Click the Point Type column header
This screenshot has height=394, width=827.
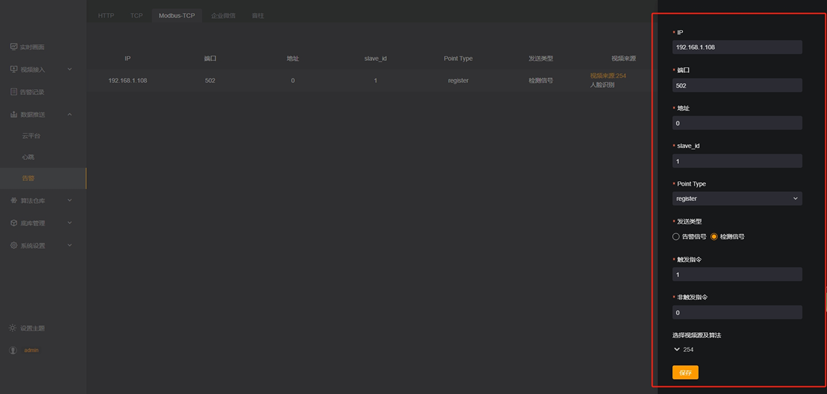[x=458, y=59]
